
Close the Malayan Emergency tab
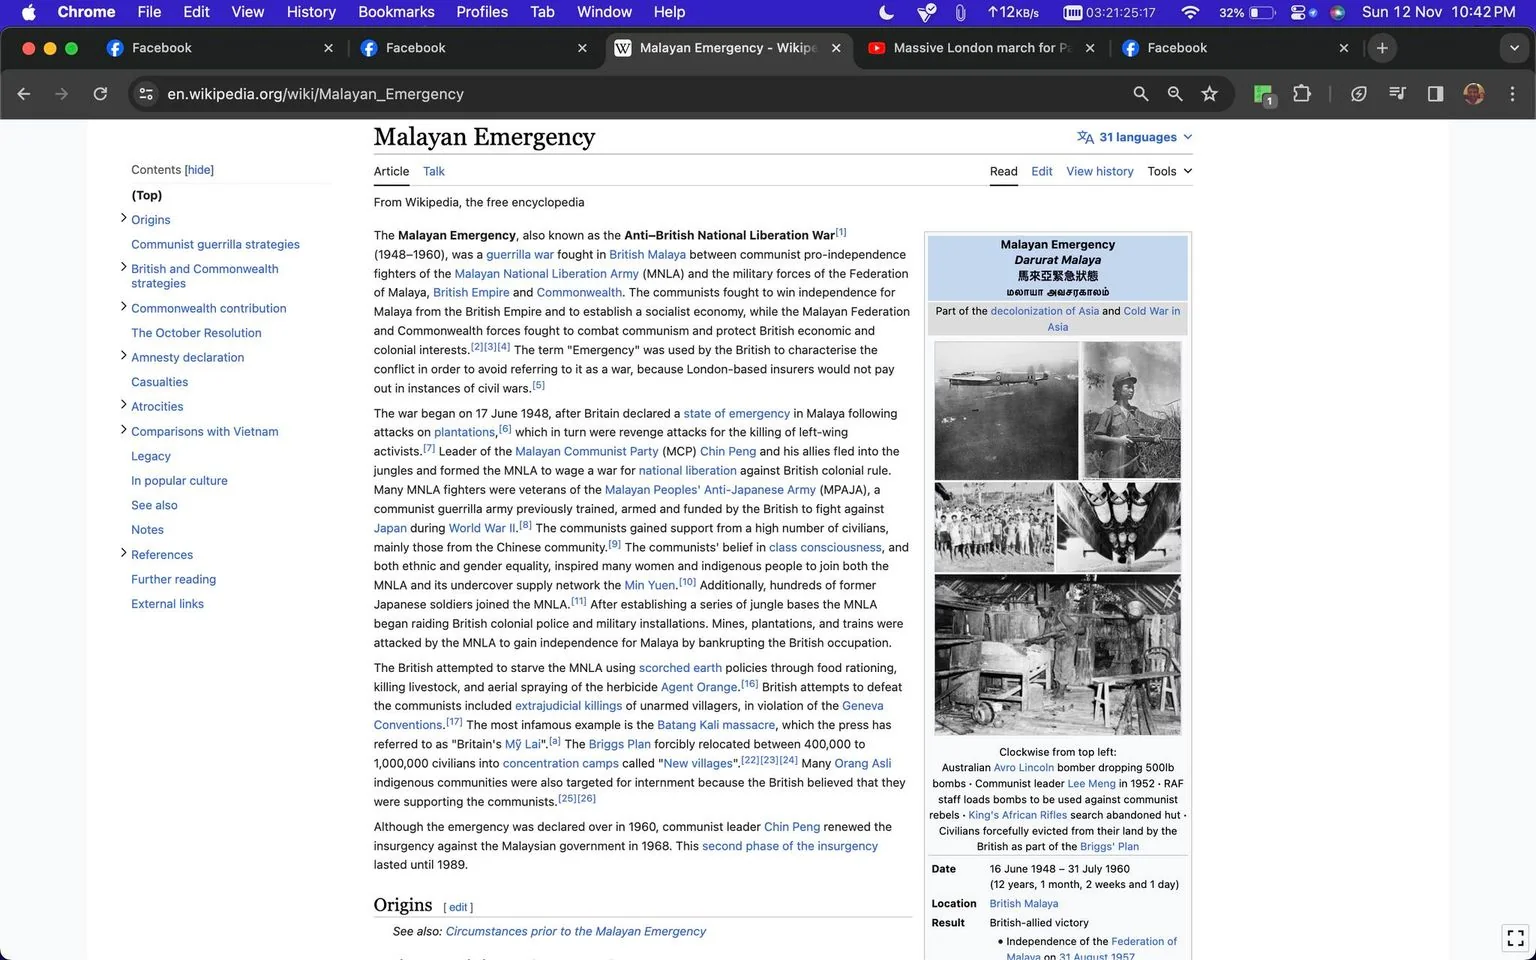point(836,48)
